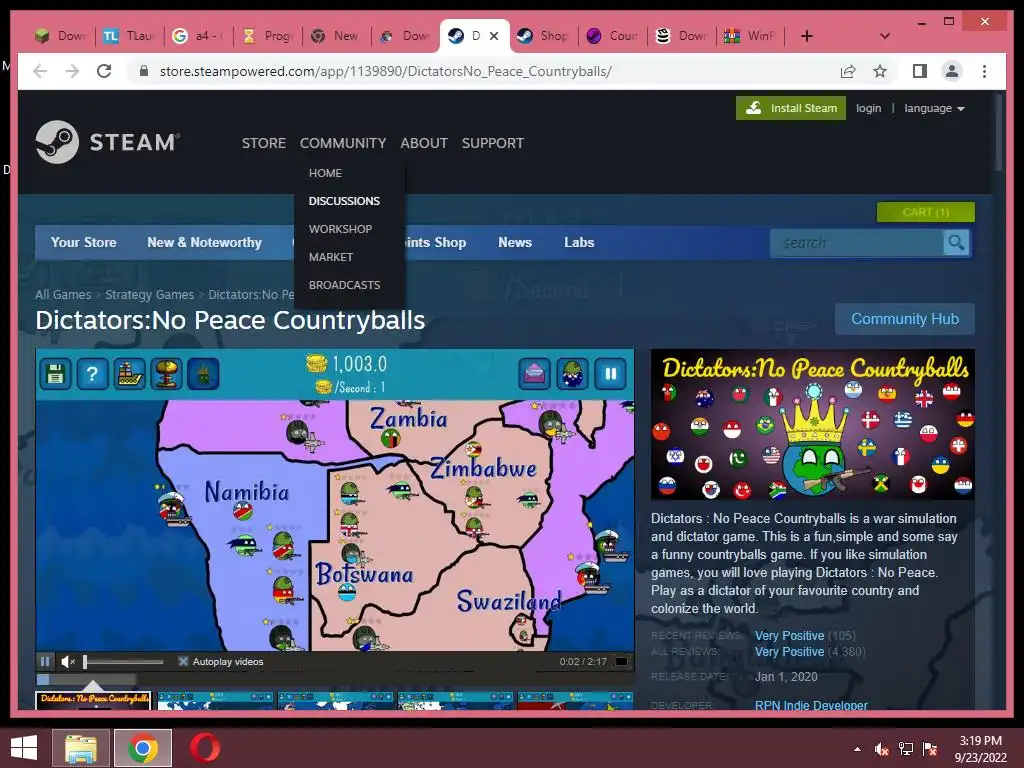The width and height of the screenshot is (1024, 768).
Task: Open a new browser tab with the plus button
Action: [x=807, y=36]
